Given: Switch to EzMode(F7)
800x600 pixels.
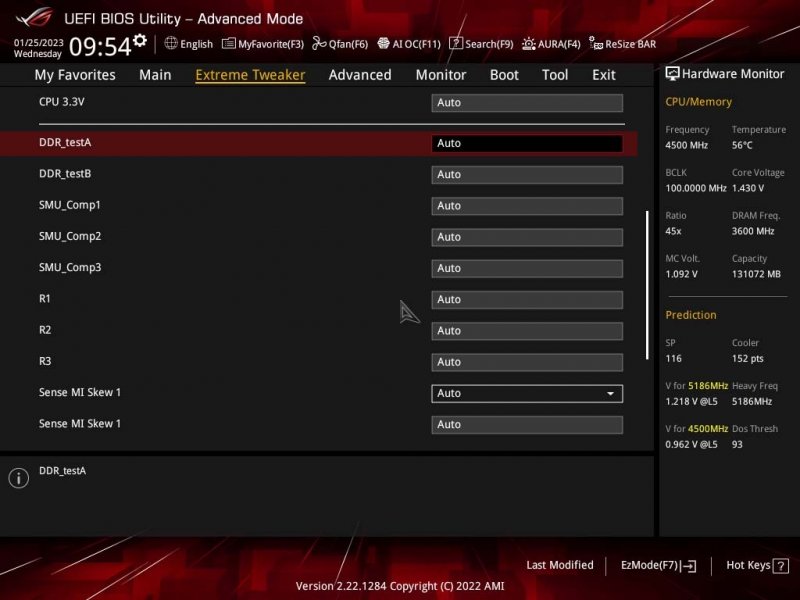Looking at the screenshot, I should click(x=658, y=565).
